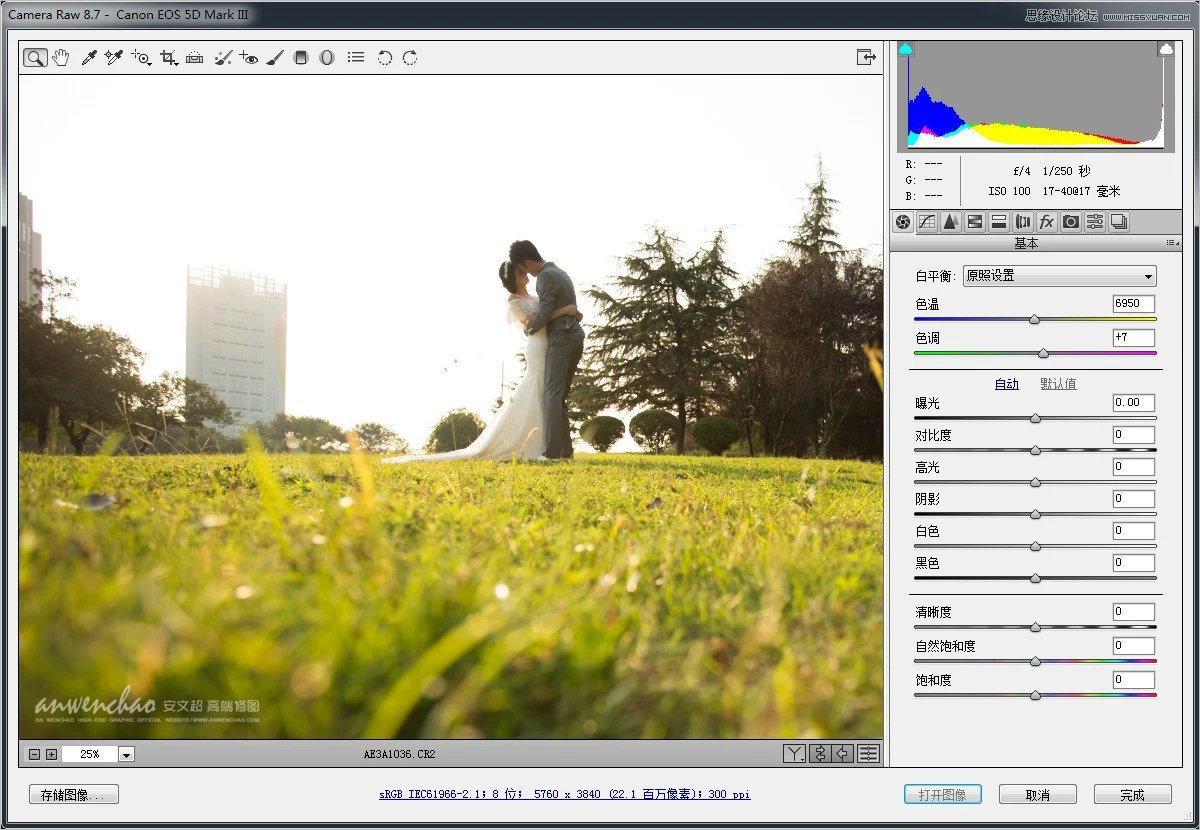Open the 白平衡 white balance dropdown
1200x830 pixels.
pos(1059,276)
